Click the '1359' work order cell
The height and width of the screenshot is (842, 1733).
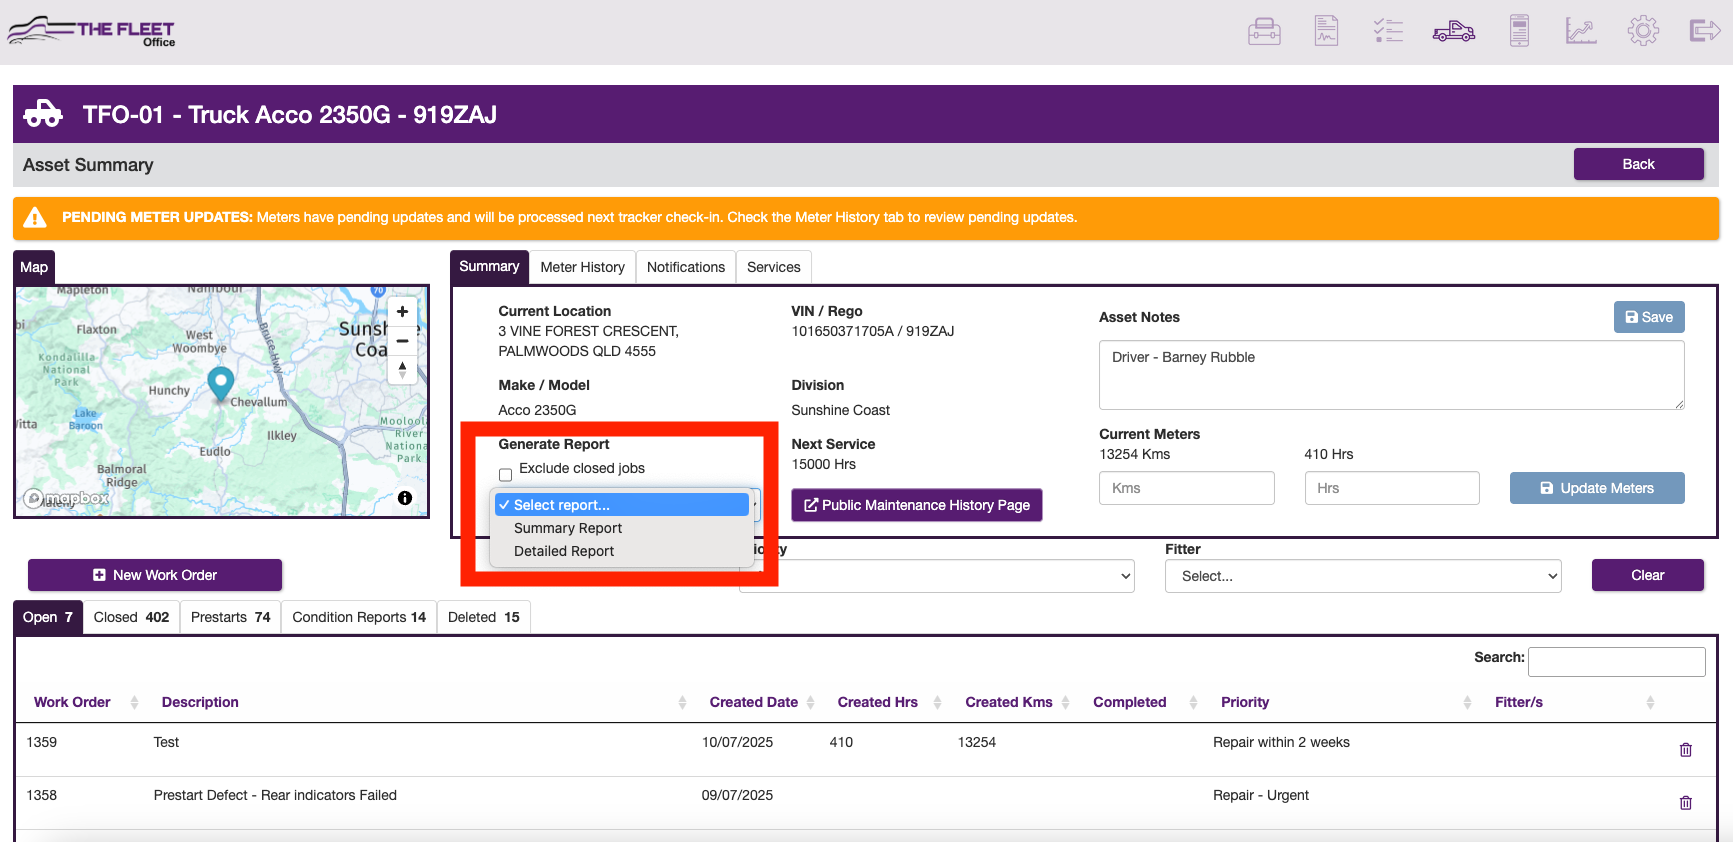pyautogui.click(x=42, y=742)
